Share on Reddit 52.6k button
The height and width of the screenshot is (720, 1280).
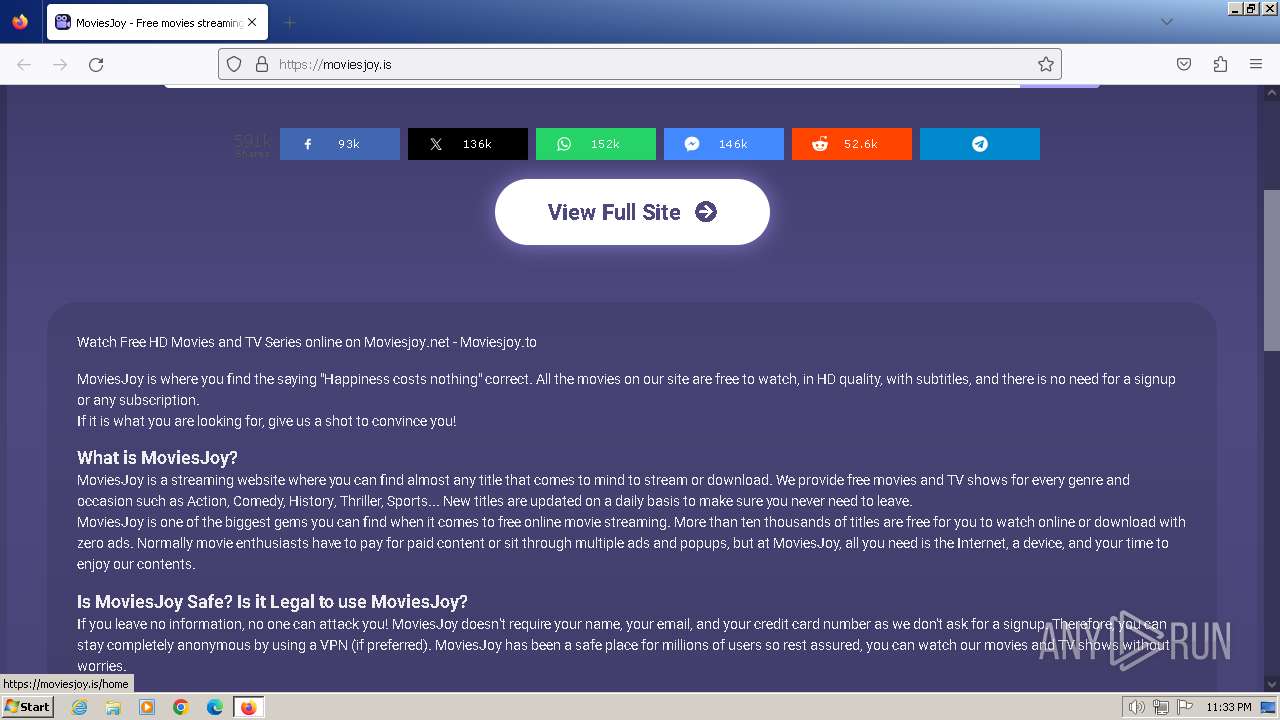(x=852, y=144)
